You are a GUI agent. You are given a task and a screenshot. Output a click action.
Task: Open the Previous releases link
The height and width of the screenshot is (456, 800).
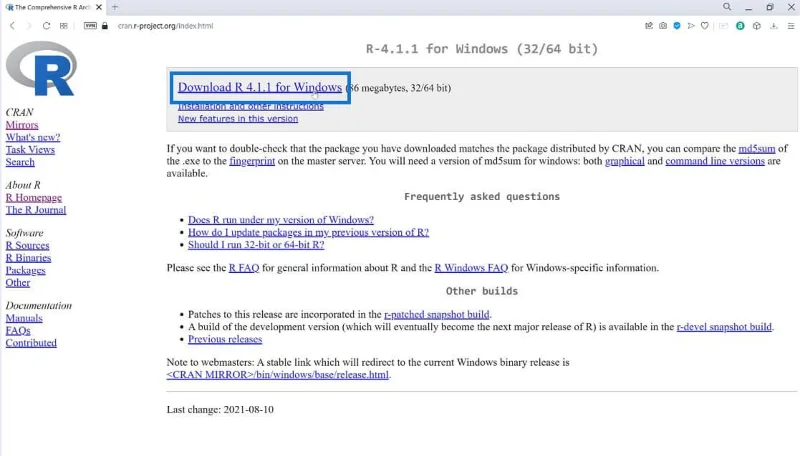coord(225,339)
